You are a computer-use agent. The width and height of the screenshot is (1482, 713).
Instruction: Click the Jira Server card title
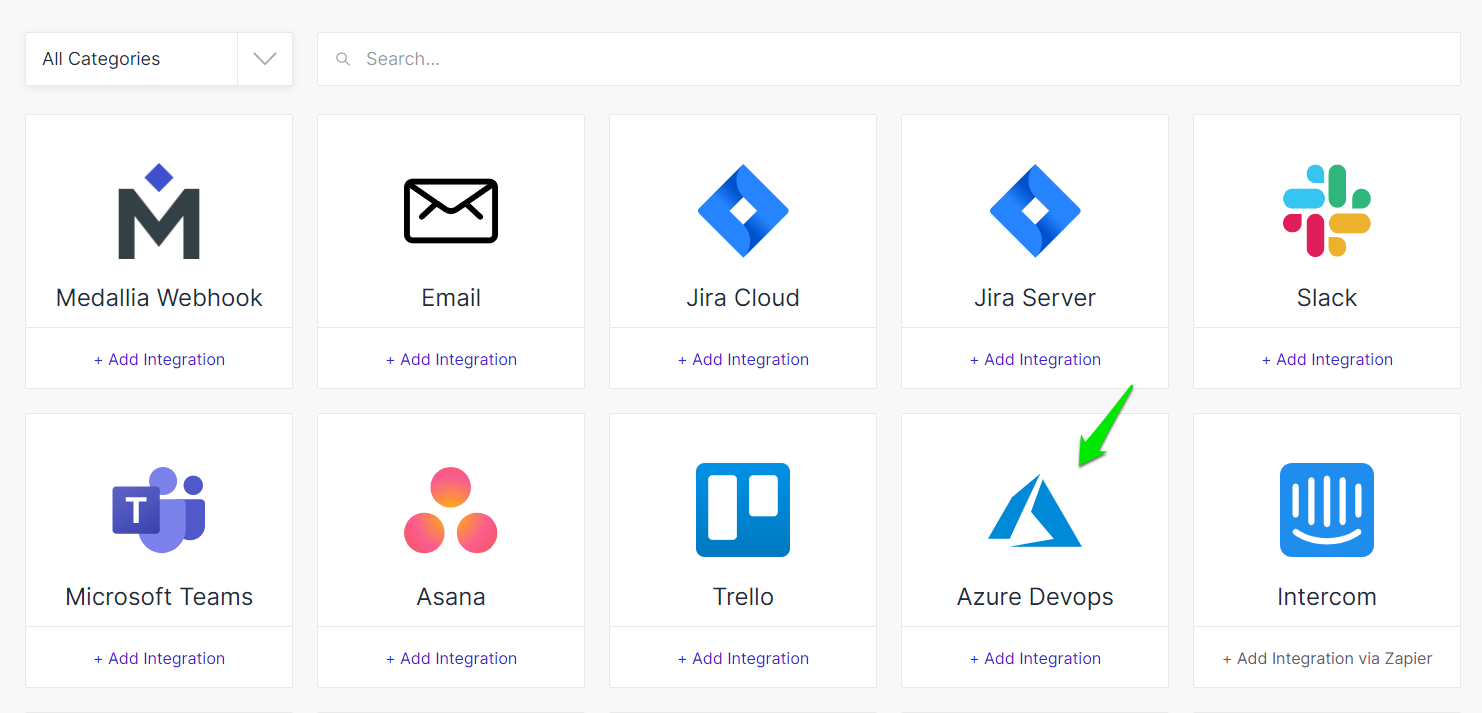tap(1035, 298)
